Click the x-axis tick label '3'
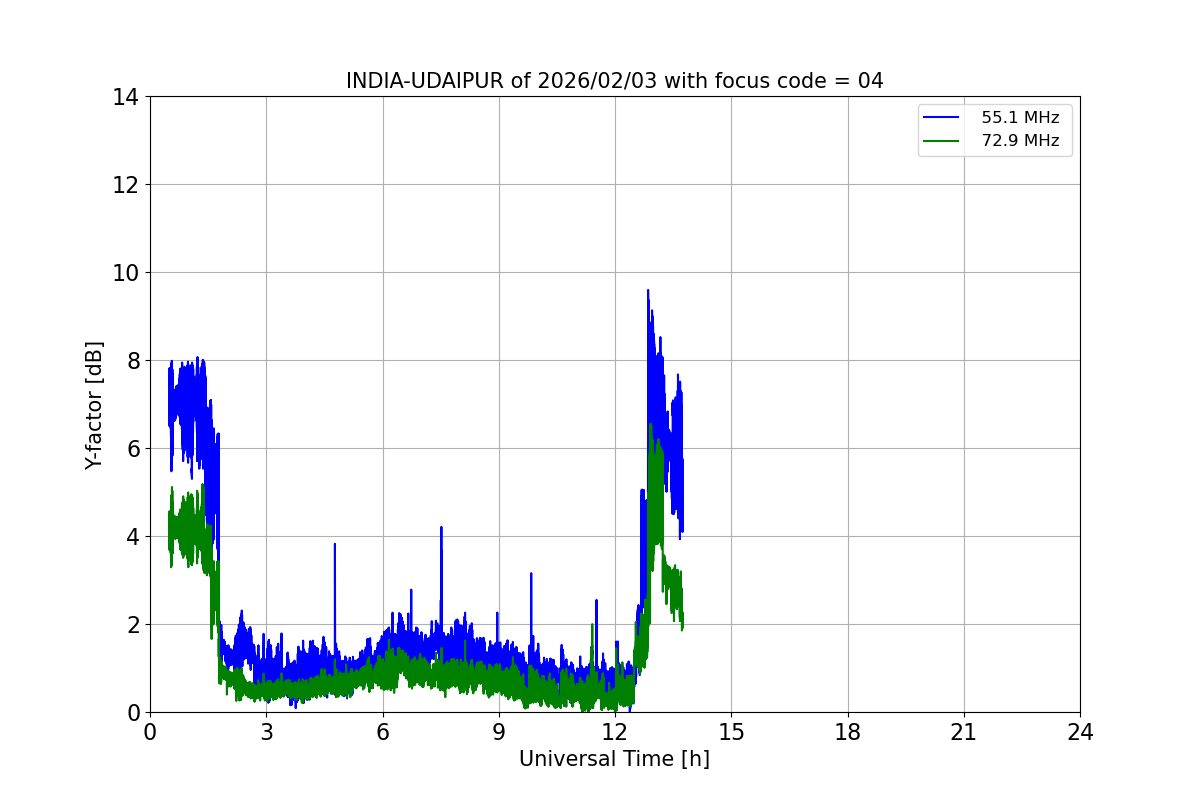 click(266, 732)
